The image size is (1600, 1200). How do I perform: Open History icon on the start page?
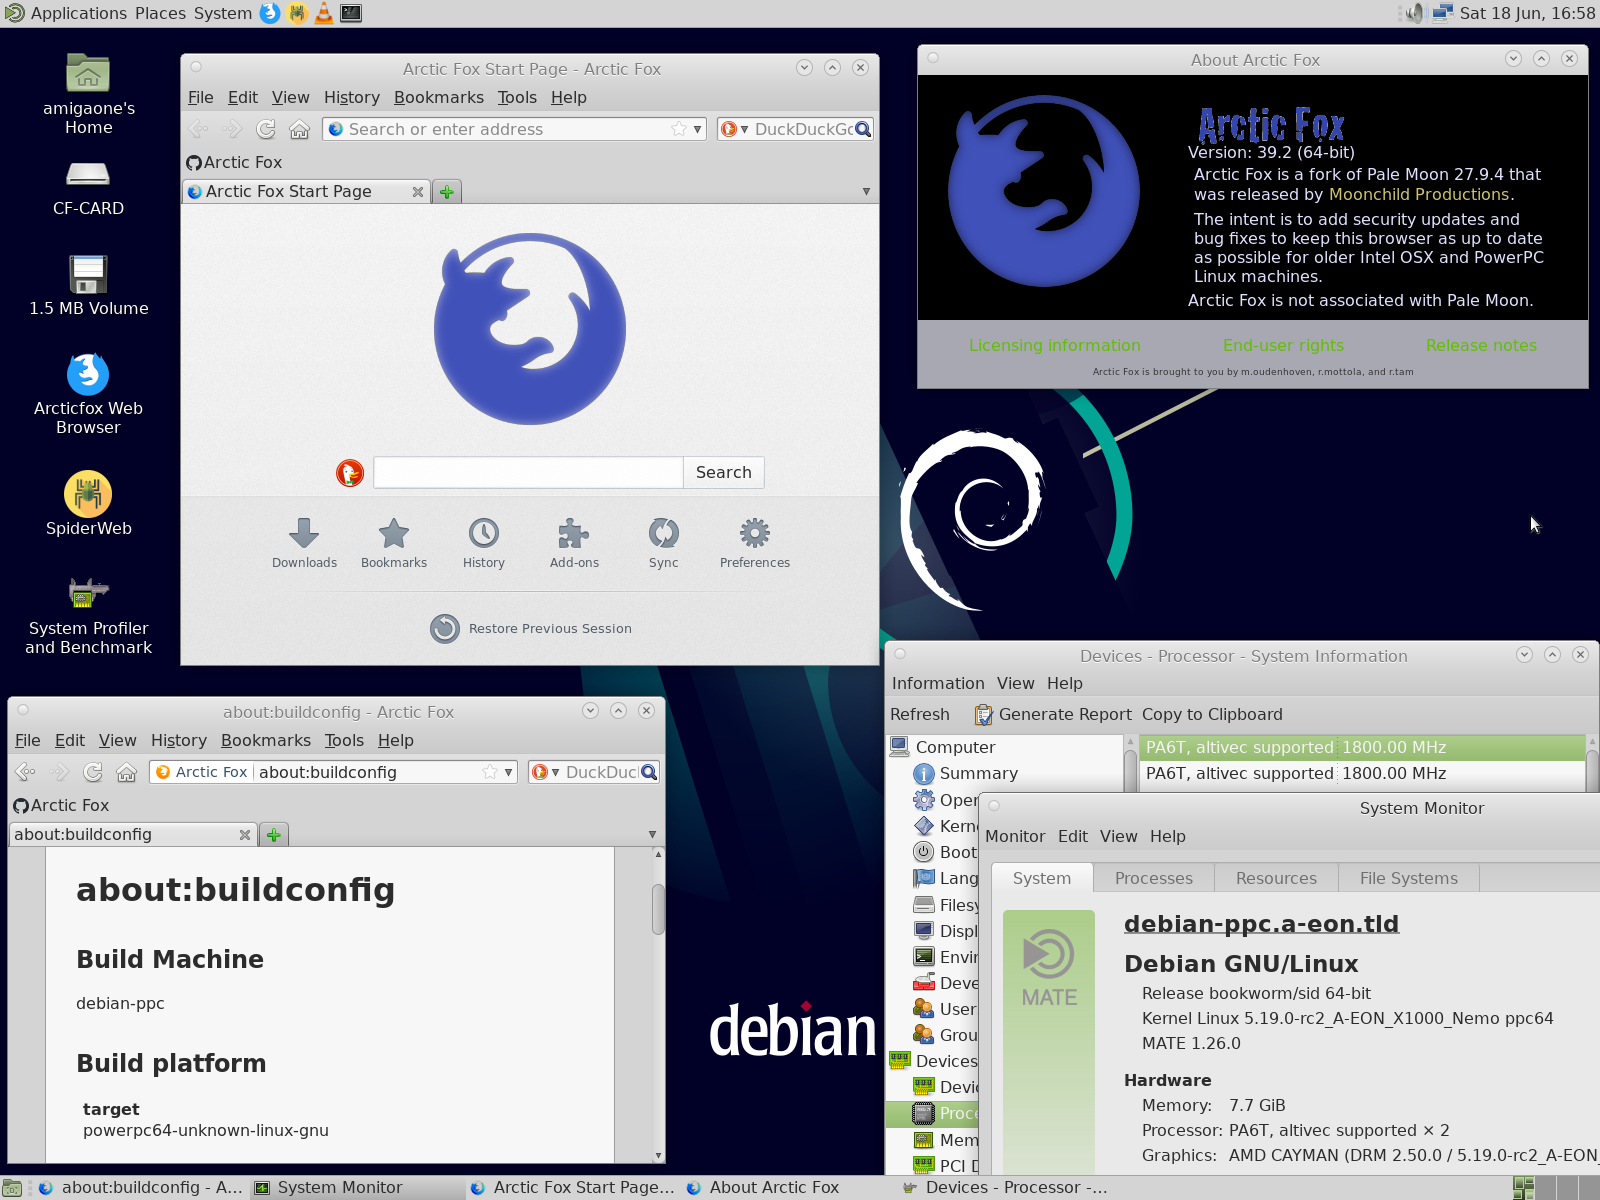click(x=484, y=543)
